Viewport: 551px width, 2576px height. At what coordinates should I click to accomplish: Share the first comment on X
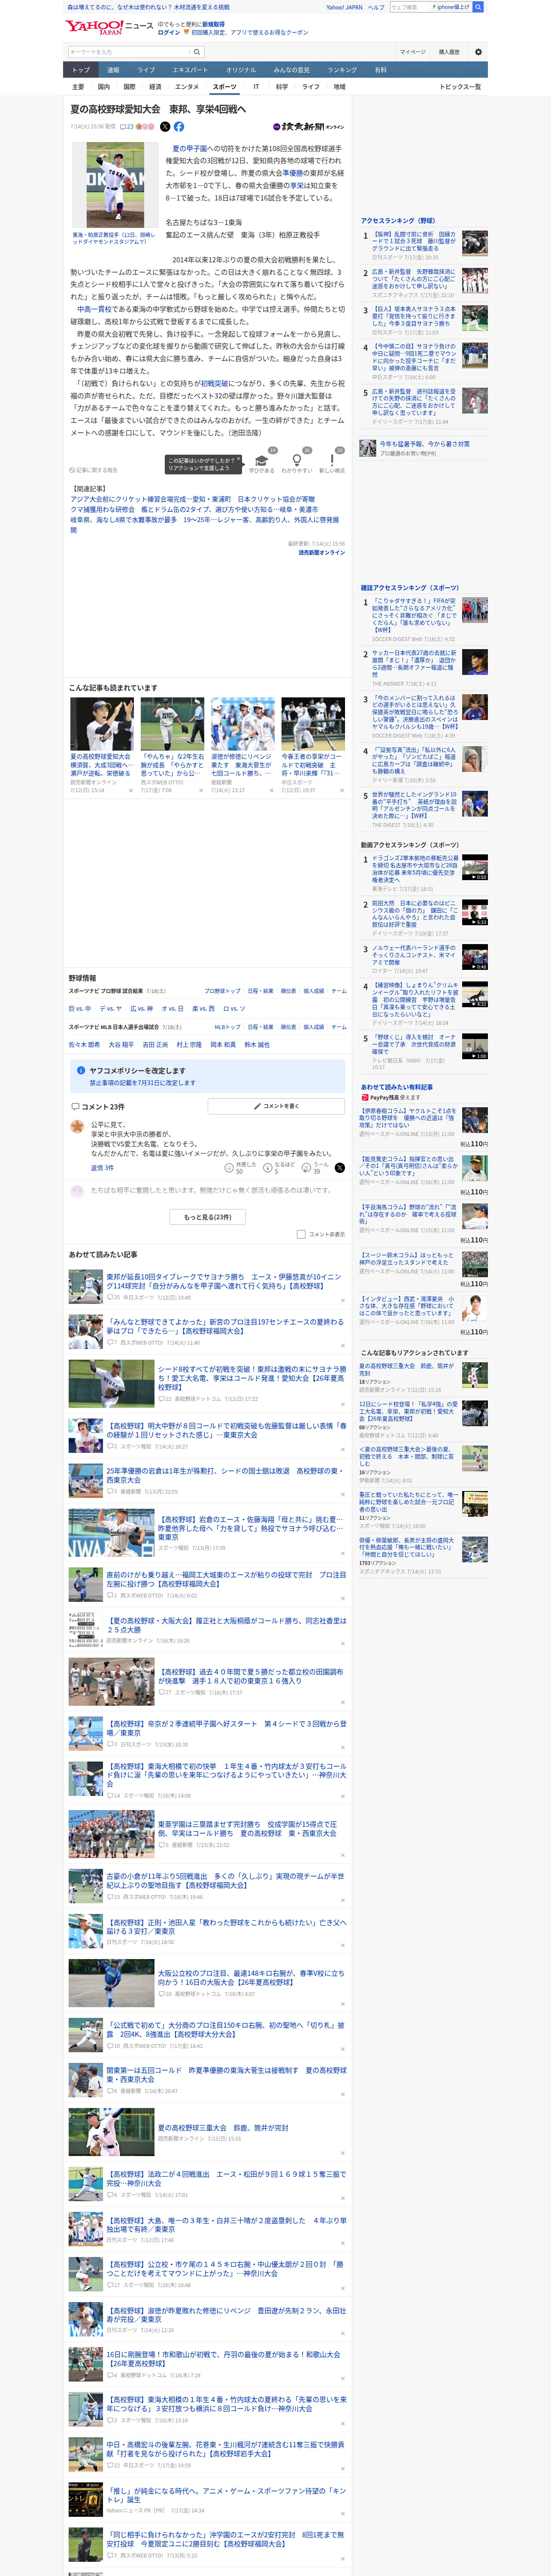coord(340,1167)
